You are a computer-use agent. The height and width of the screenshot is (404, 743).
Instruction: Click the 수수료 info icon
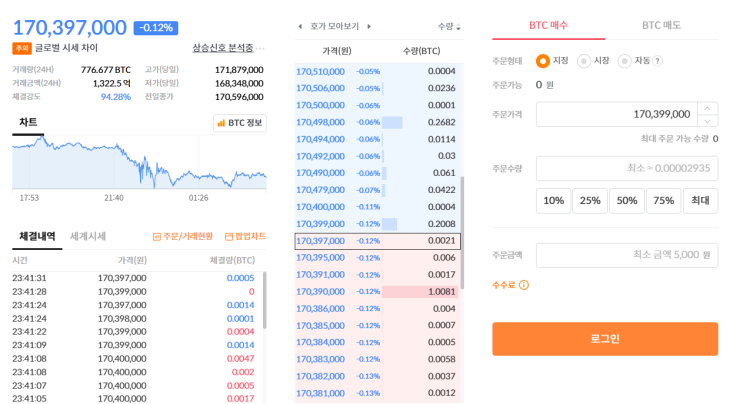(524, 285)
